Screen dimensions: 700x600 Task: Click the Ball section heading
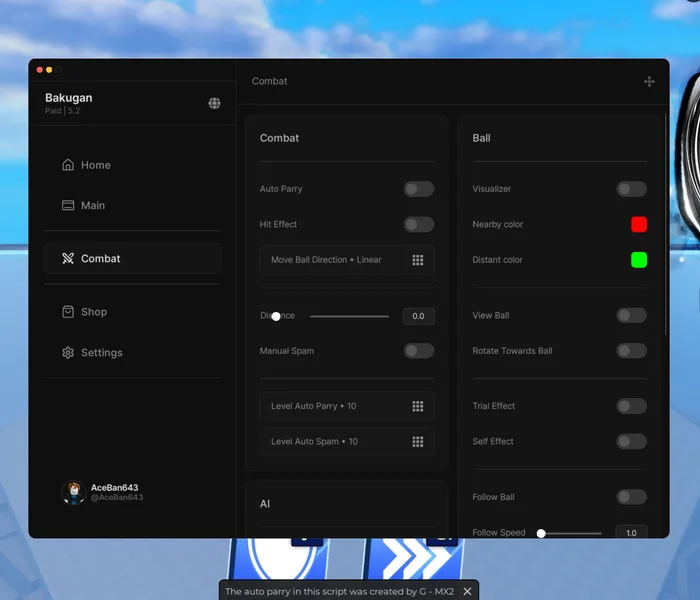[x=481, y=138]
